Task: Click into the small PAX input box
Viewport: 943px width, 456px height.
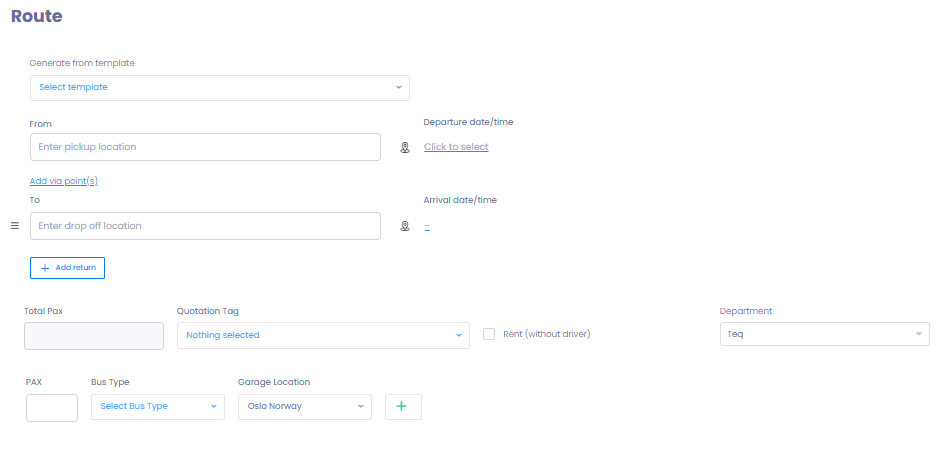Action: pos(52,408)
